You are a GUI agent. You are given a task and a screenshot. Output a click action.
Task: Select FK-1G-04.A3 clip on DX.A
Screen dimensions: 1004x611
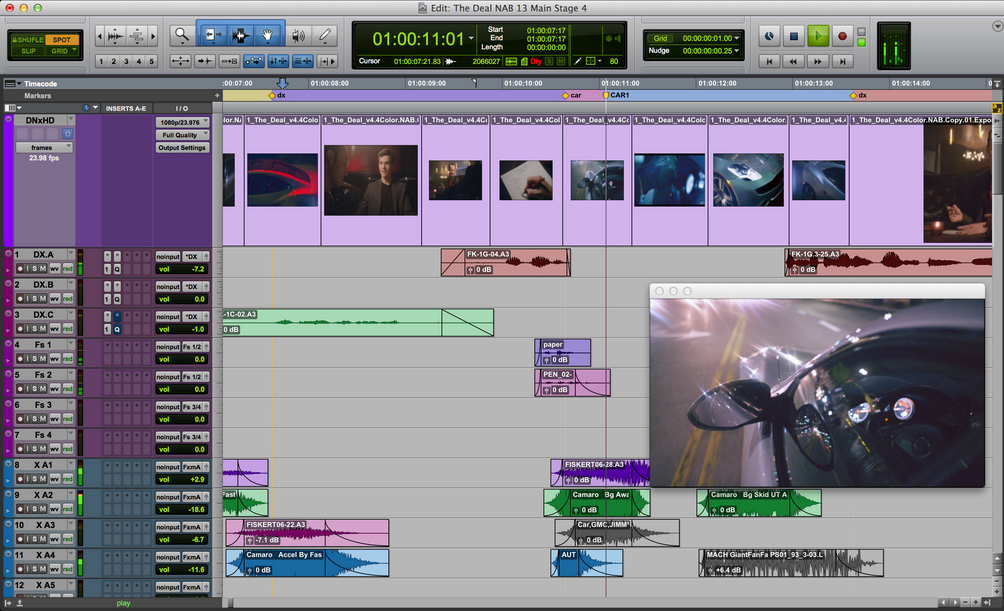click(505, 263)
